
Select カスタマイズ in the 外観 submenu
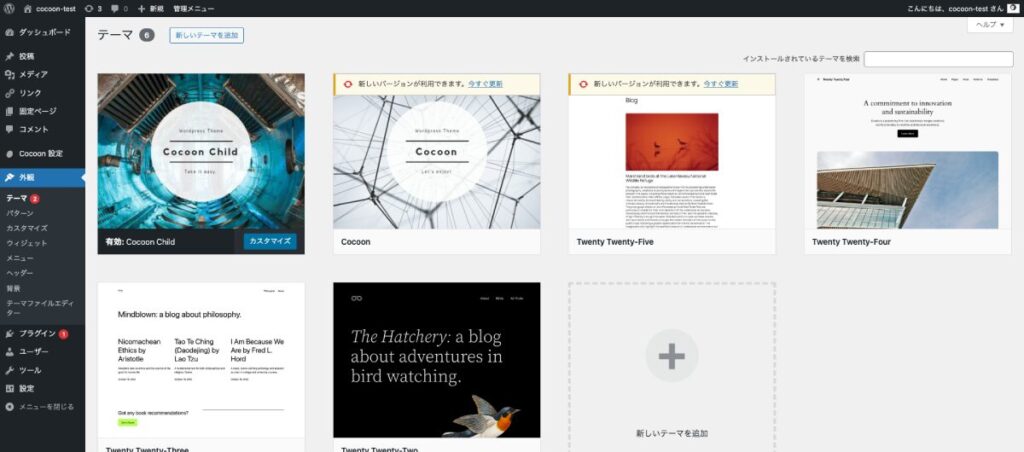tap(28, 228)
